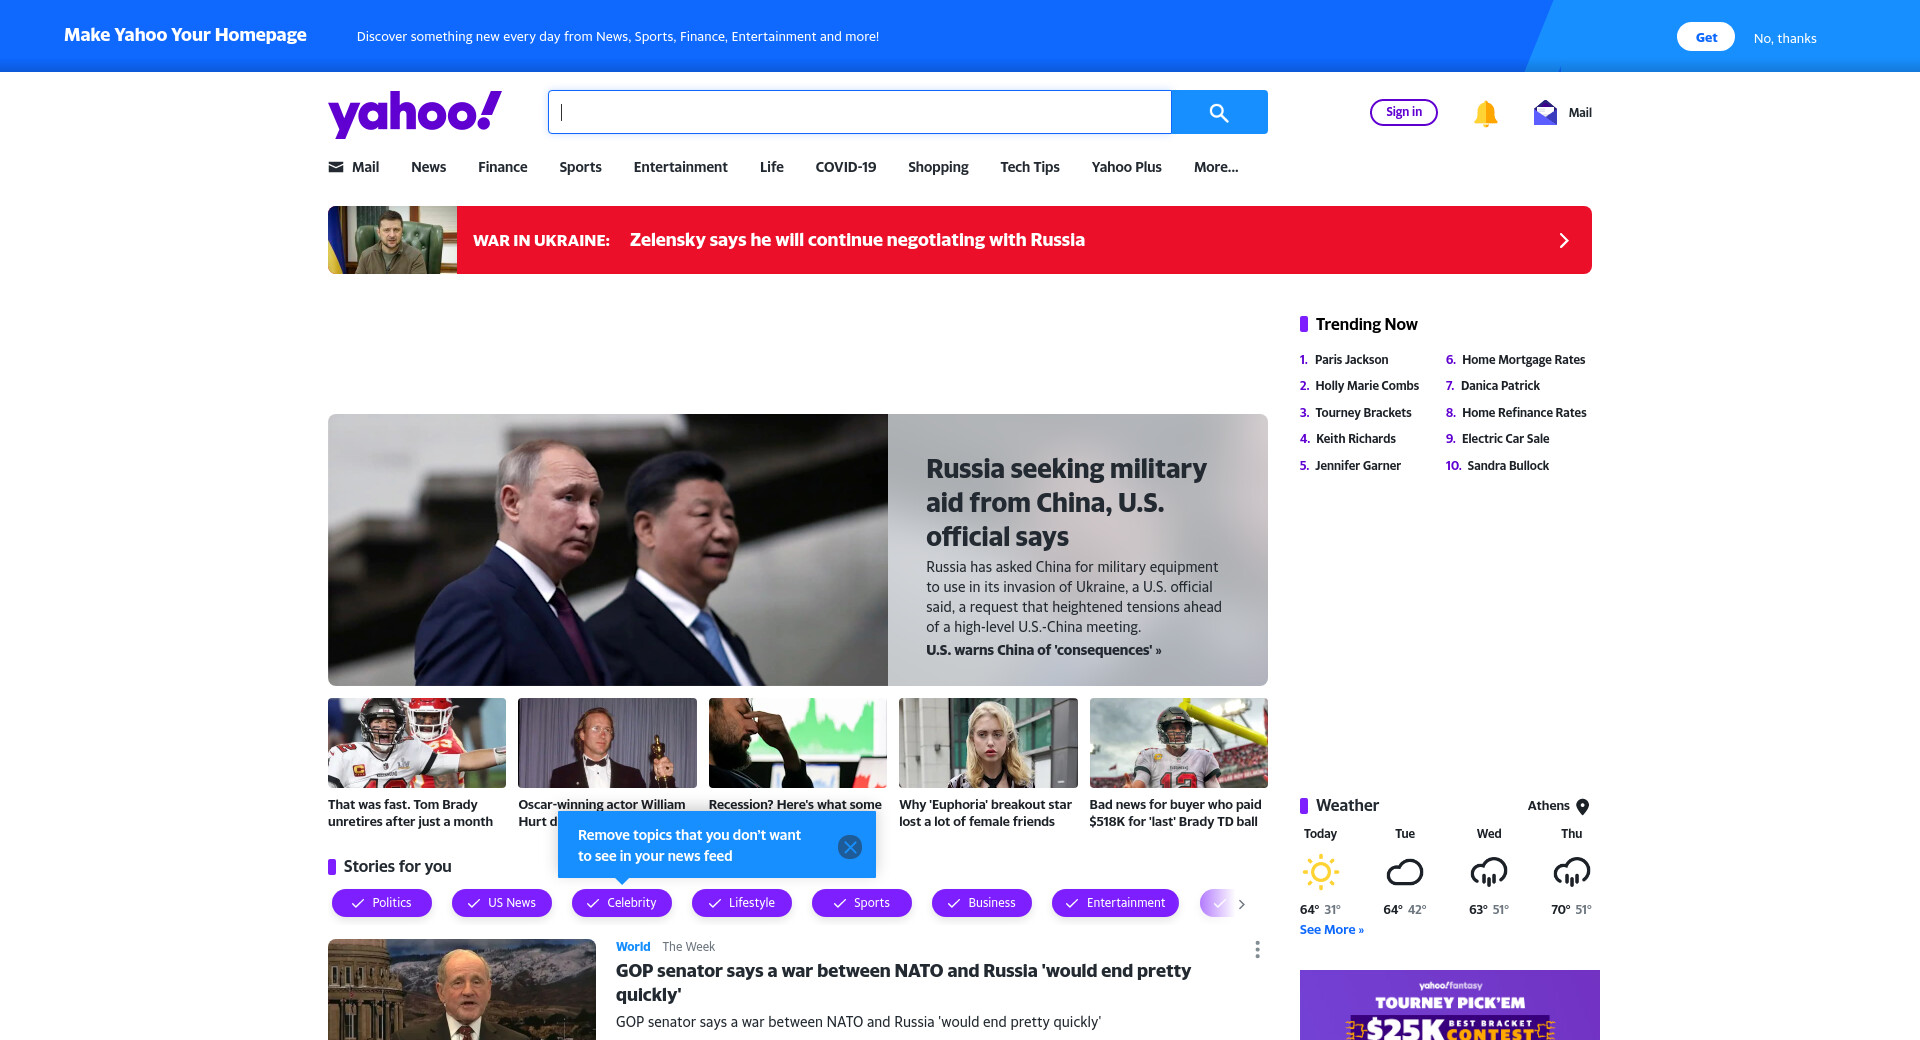Expand the More... navigation menu
Viewport: 1920px width, 1040px height.
1216,167
